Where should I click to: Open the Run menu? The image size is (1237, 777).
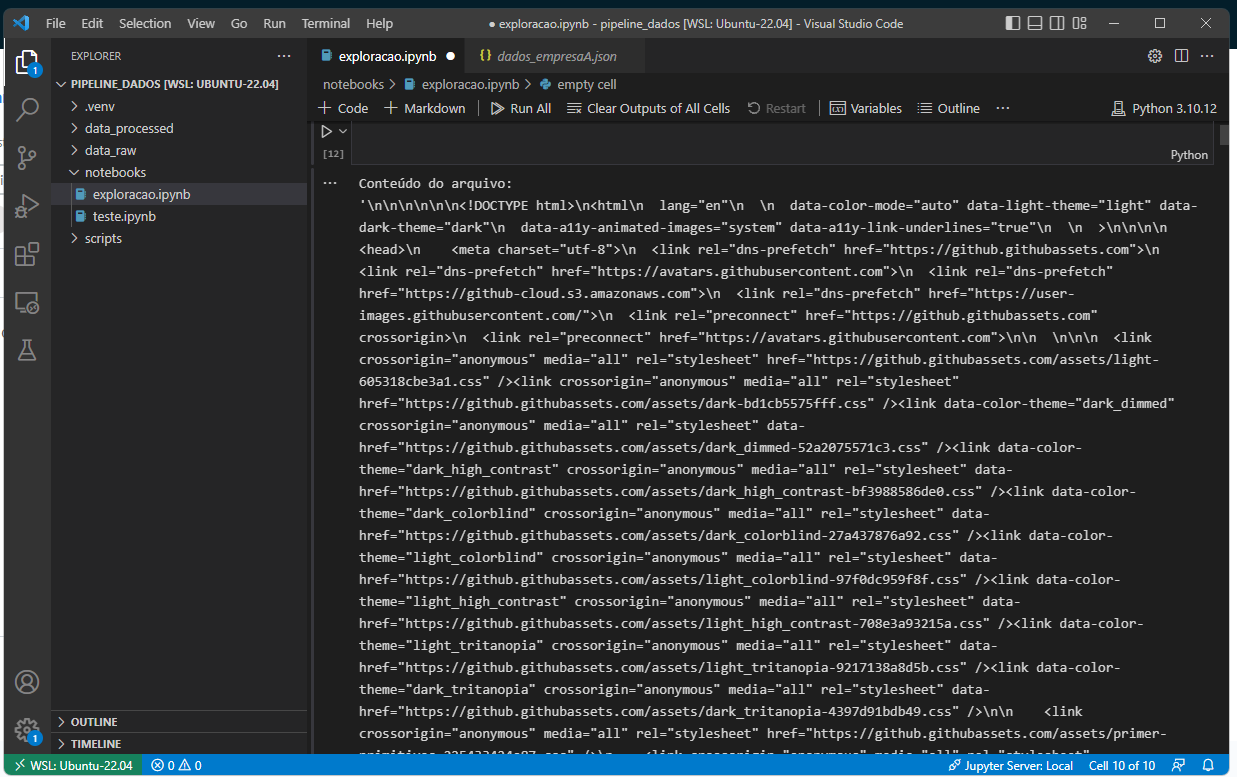coord(274,23)
